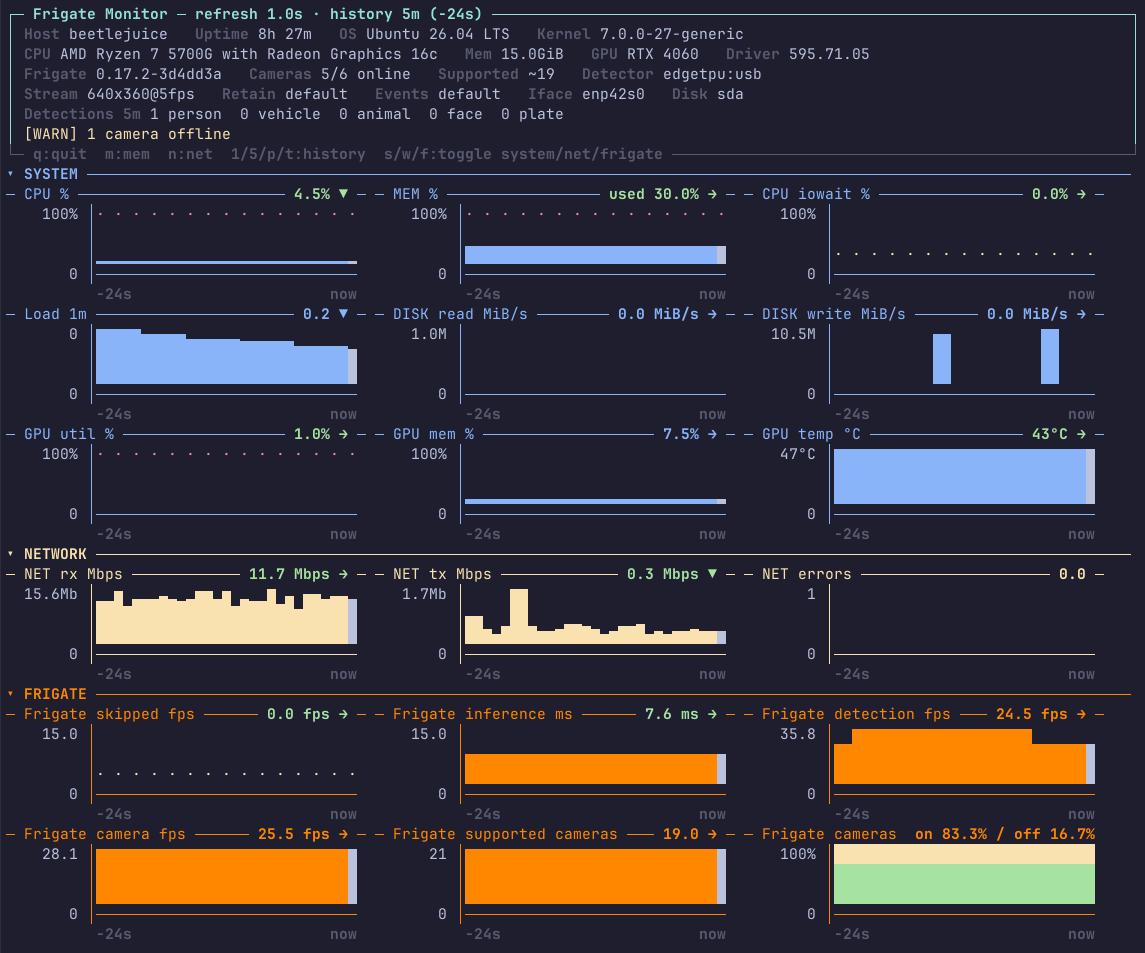Screen dimensions: 1145x953
Task: Collapse the SYSTEM section triangle
Action: (10, 174)
